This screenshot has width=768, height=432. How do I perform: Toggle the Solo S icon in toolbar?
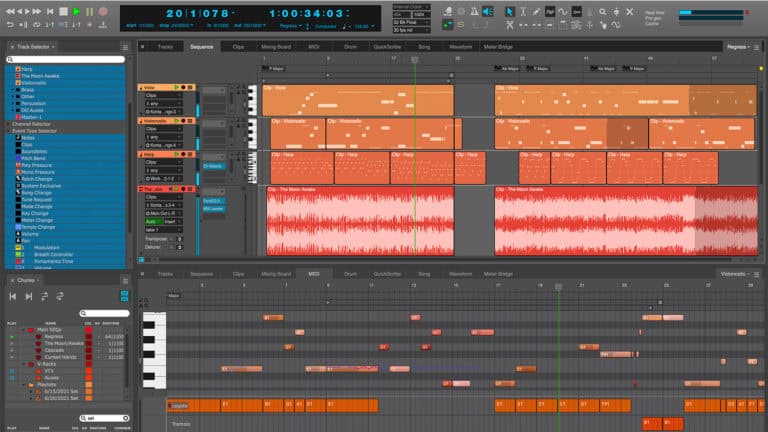click(461, 24)
